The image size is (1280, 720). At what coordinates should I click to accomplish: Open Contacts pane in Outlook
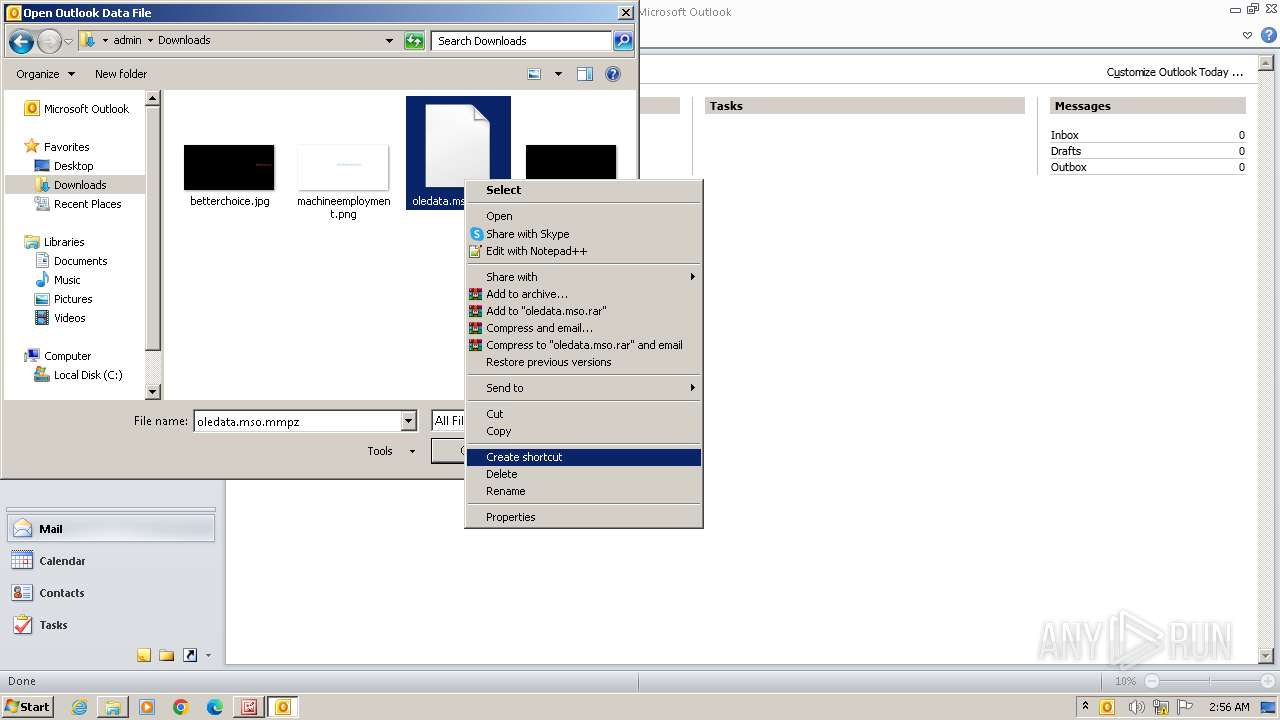[x=111, y=593]
